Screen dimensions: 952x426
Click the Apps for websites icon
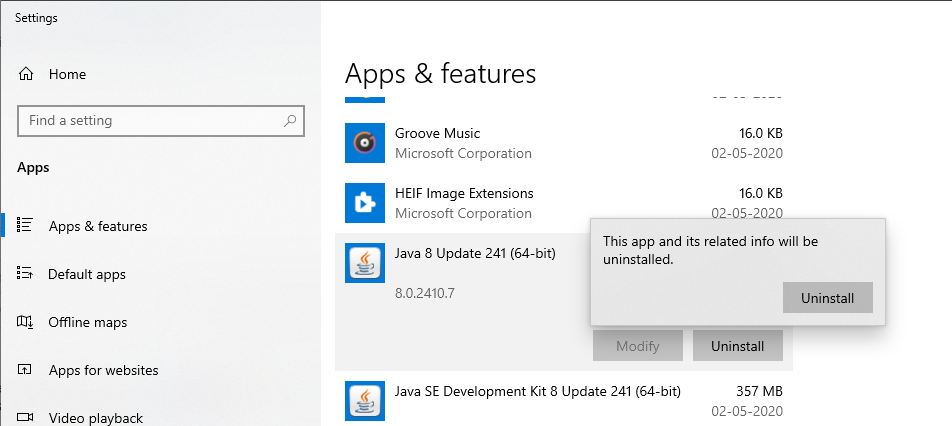(x=25, y=369)
